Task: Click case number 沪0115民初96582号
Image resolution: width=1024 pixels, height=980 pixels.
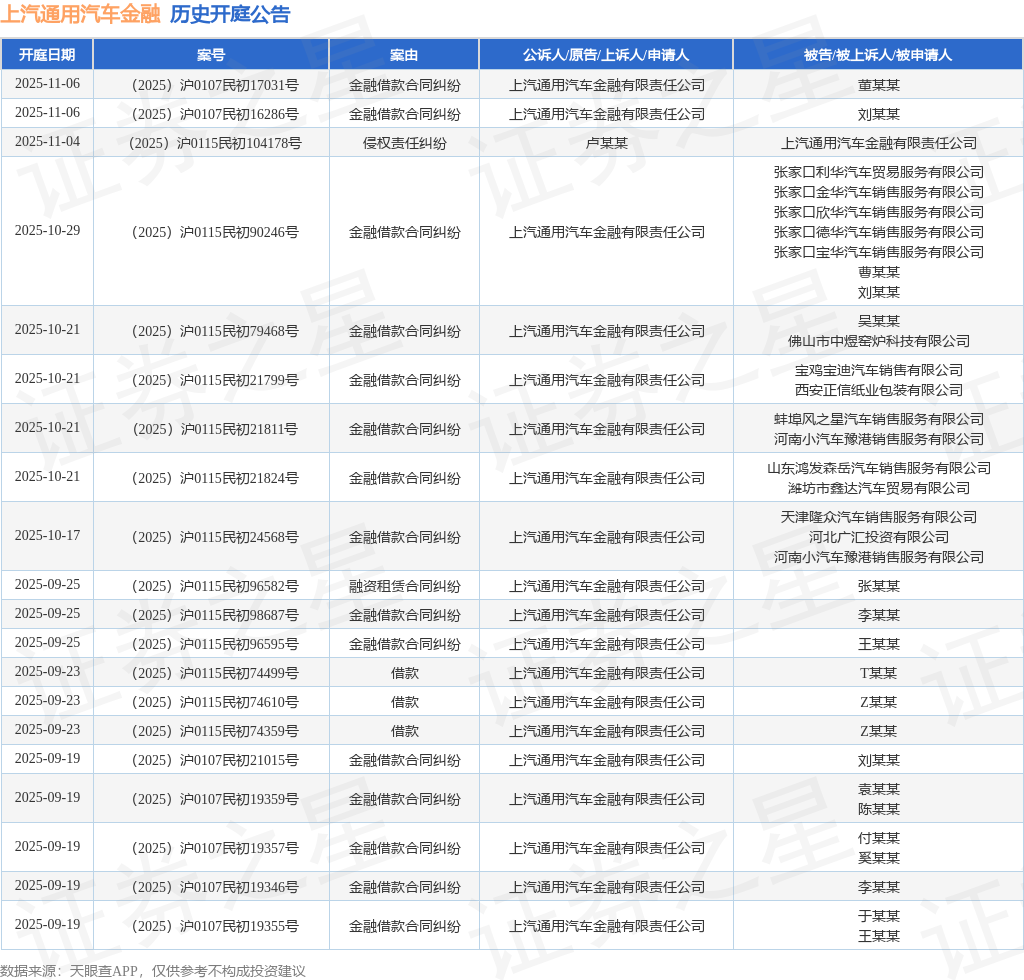Action: click(x=215, y=586)
